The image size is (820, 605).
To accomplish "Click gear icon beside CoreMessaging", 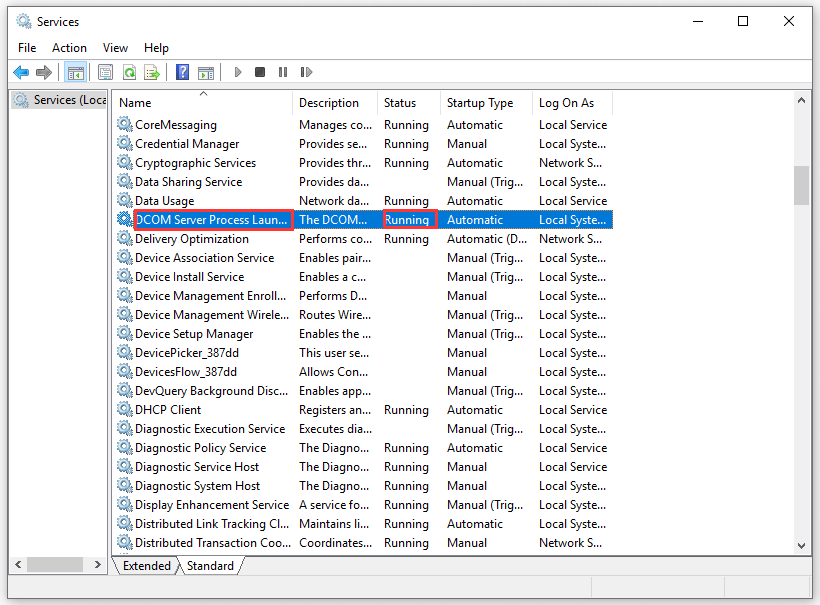I will point(124,124).
